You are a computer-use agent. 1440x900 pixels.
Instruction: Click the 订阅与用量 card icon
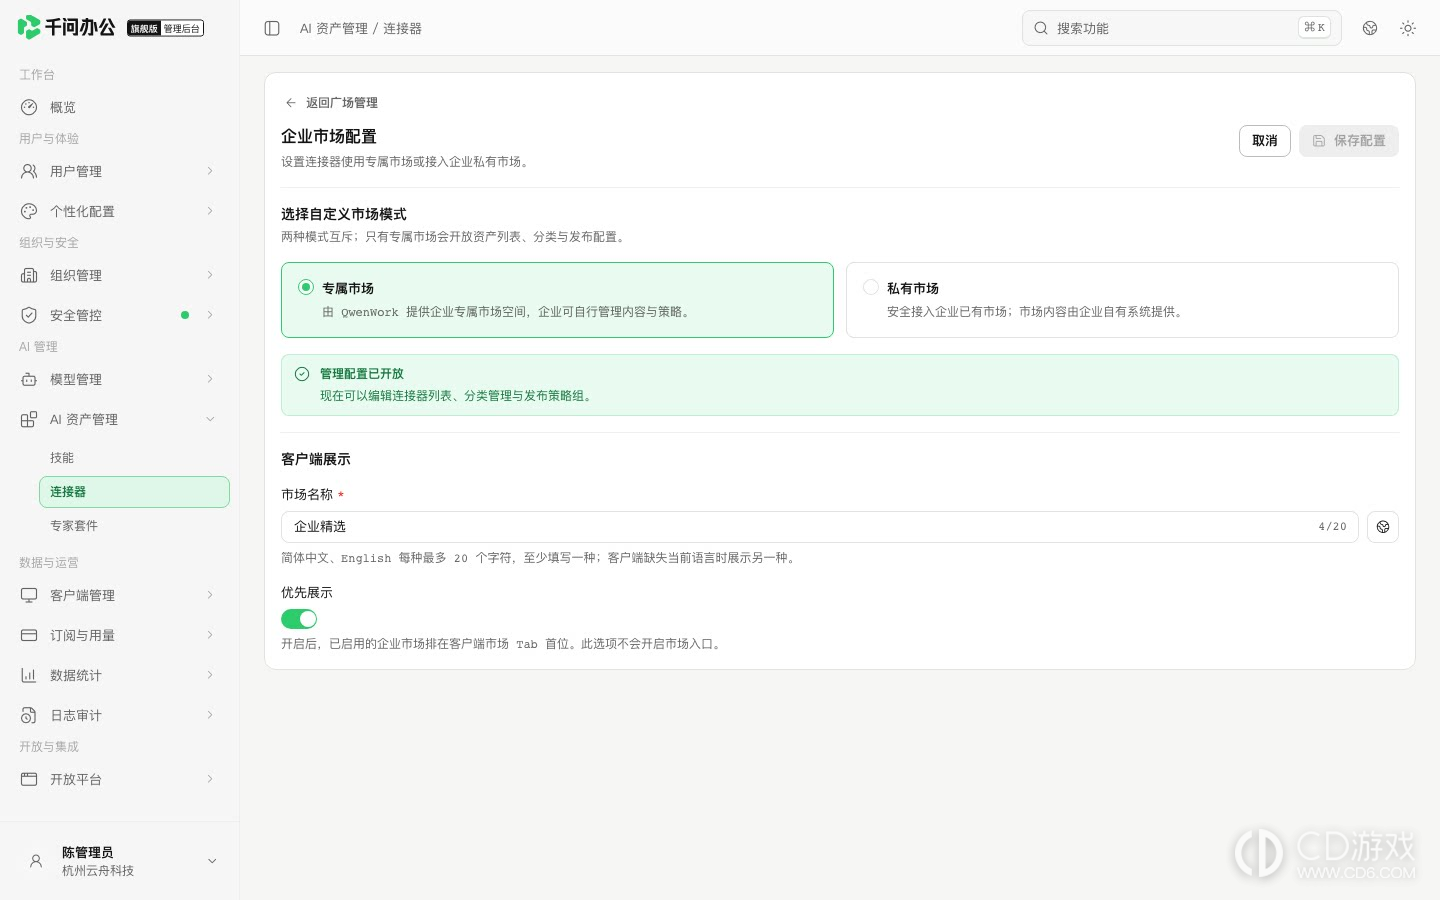[x=29, y=635]
